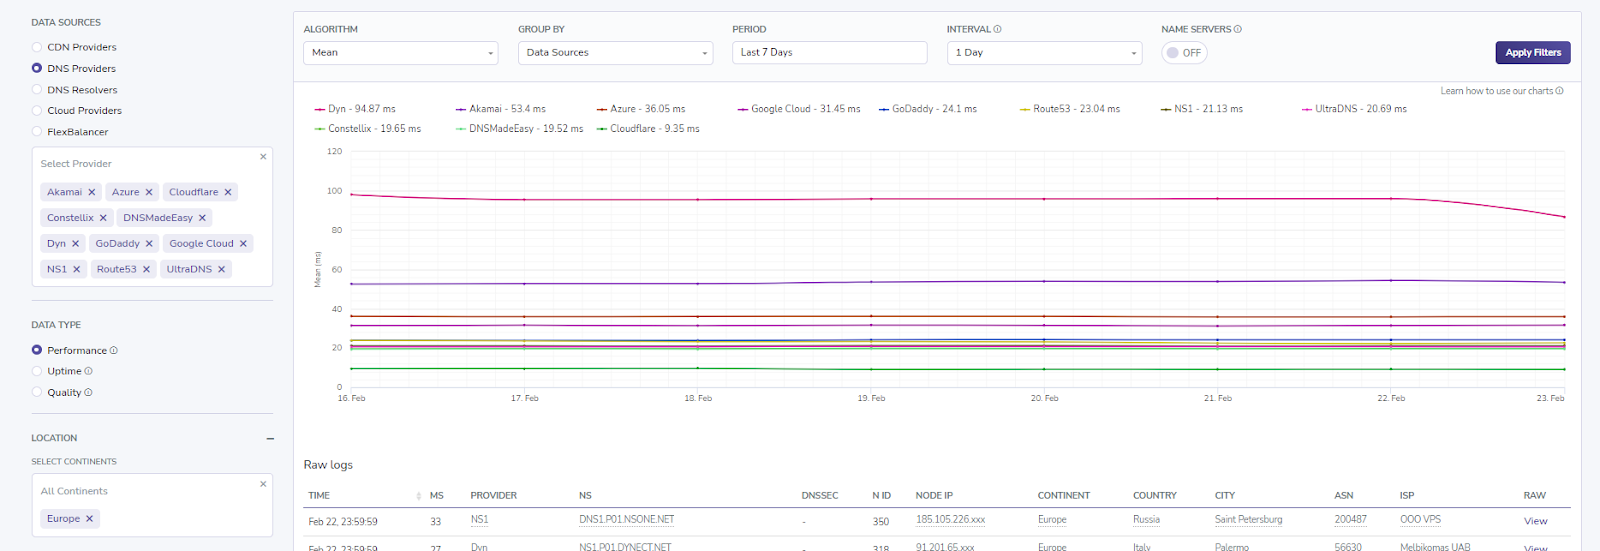Open the Name Servers info icon
Image resolution: width=1600 pixels, height=551 pixels.
tap(1237, 29)
